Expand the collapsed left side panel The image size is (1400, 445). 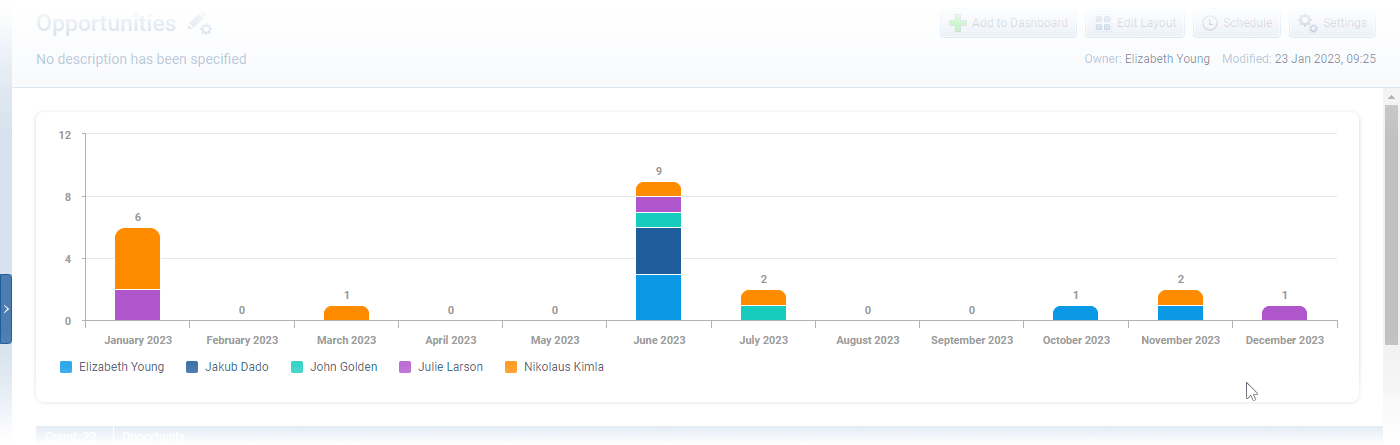[x=6, y=309]
